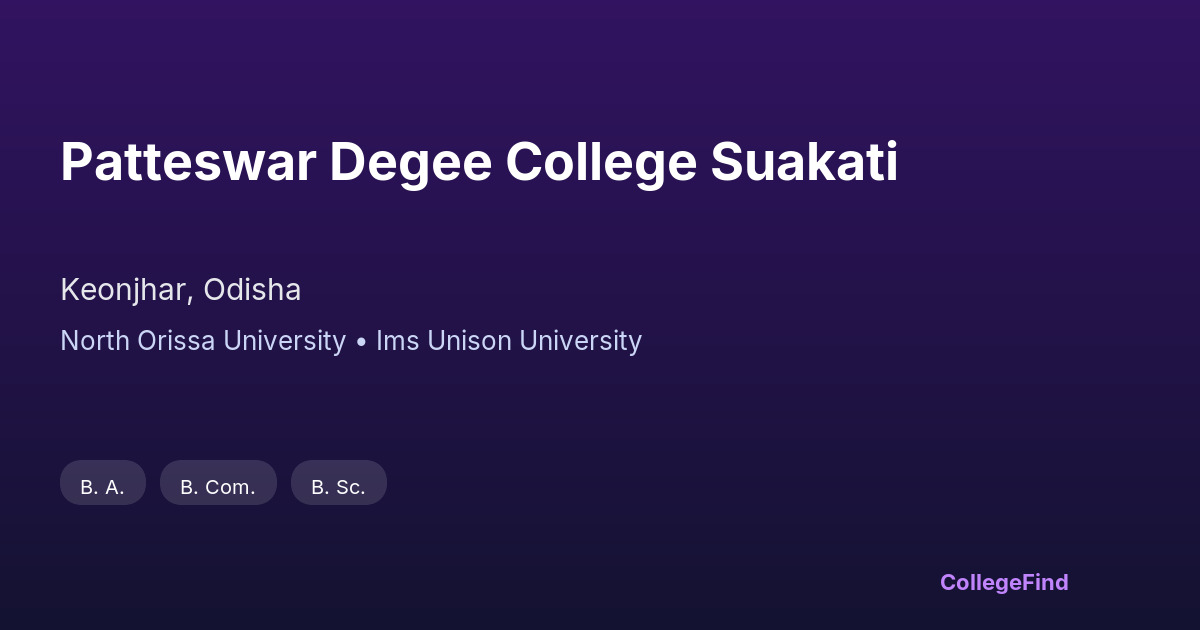Select the B. Sc. course tag
Image resolution: width=1200 pixels, height=630 pixels.
(338, 484)
